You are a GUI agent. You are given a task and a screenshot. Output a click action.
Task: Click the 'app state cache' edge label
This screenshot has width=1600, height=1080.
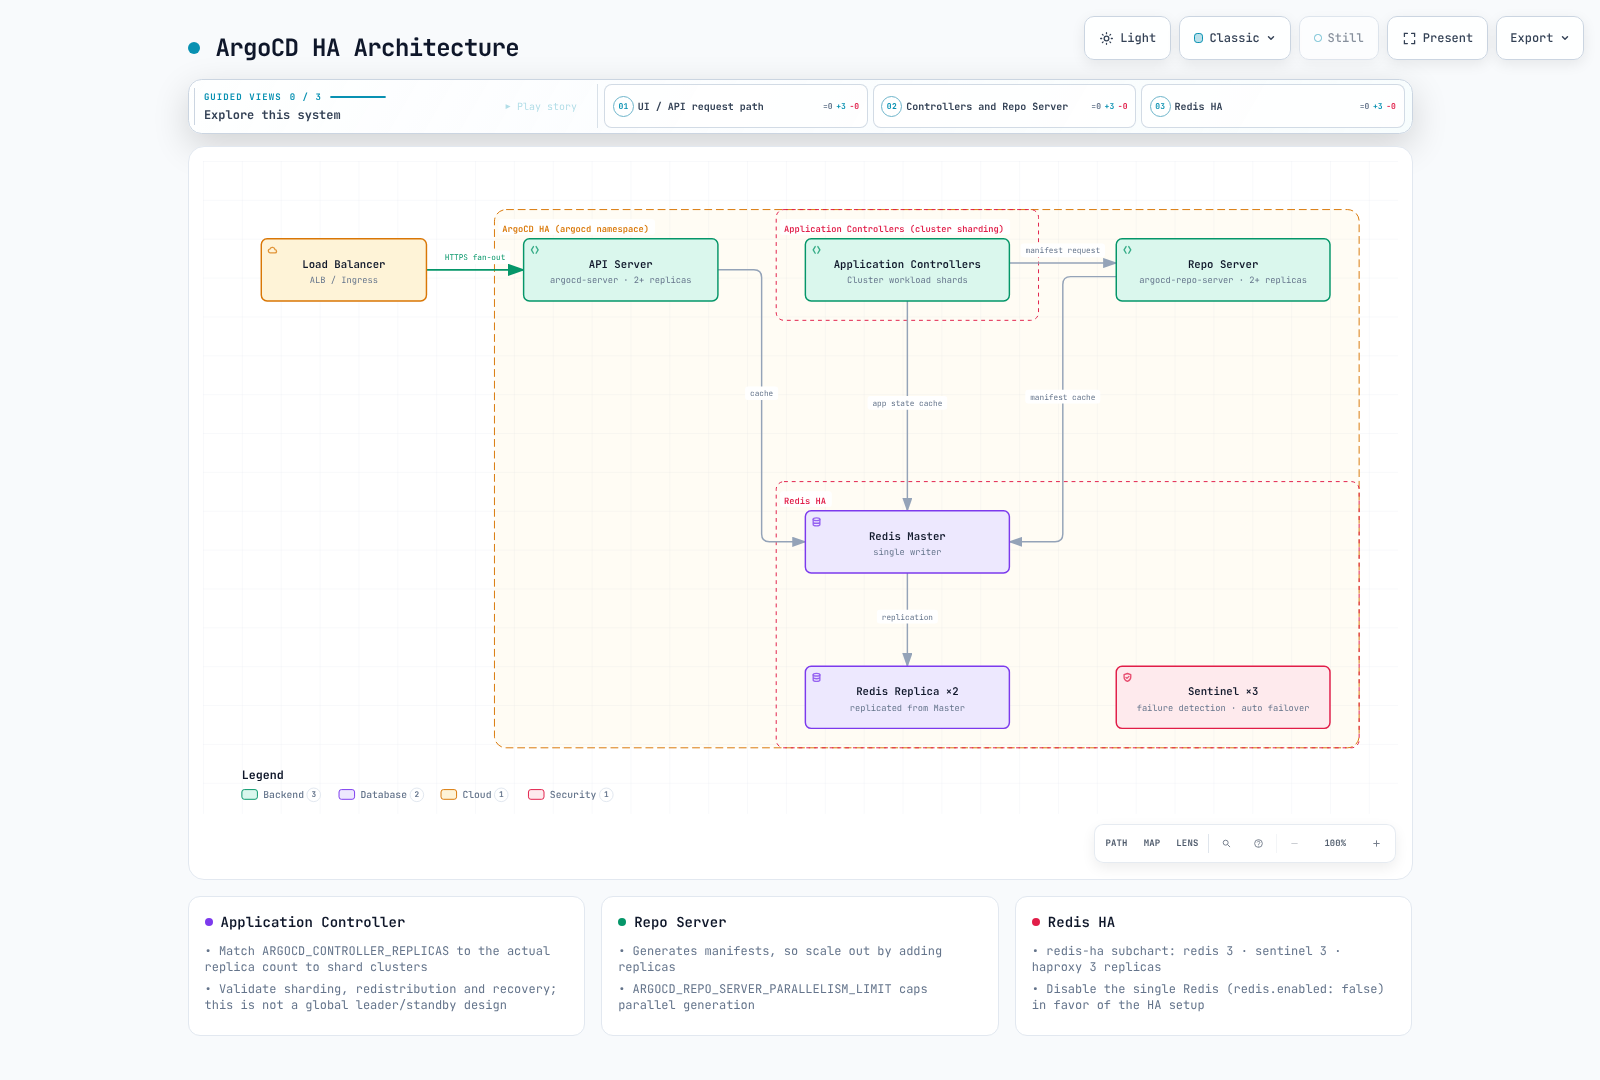coord(907,404)
